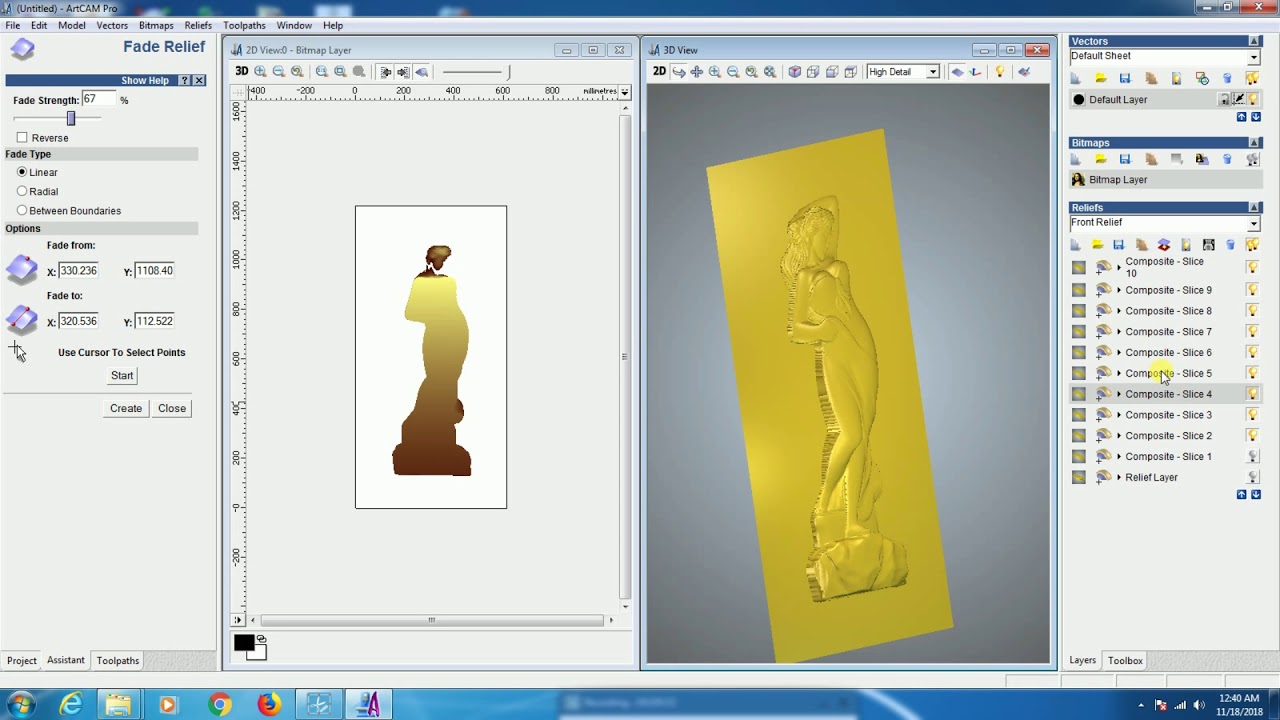Screen dimensions: 1280x720
Task: Switch the bitmap window to 3D view
Action: click(242, 71)
